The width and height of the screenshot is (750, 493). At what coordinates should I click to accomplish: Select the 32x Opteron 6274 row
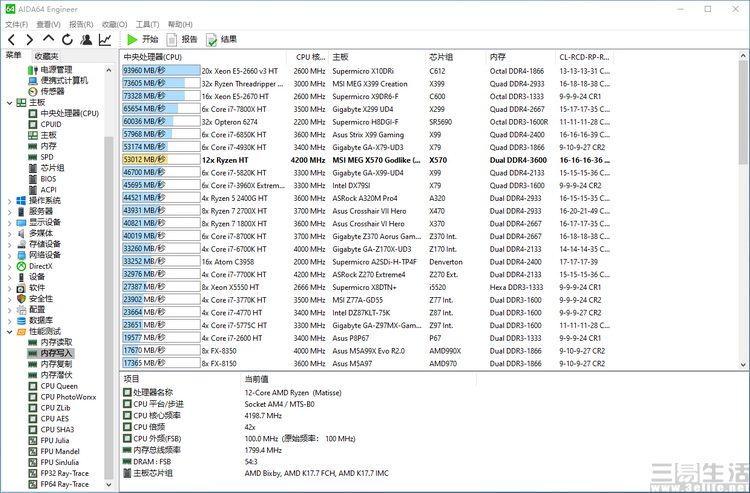click(366, 122)
